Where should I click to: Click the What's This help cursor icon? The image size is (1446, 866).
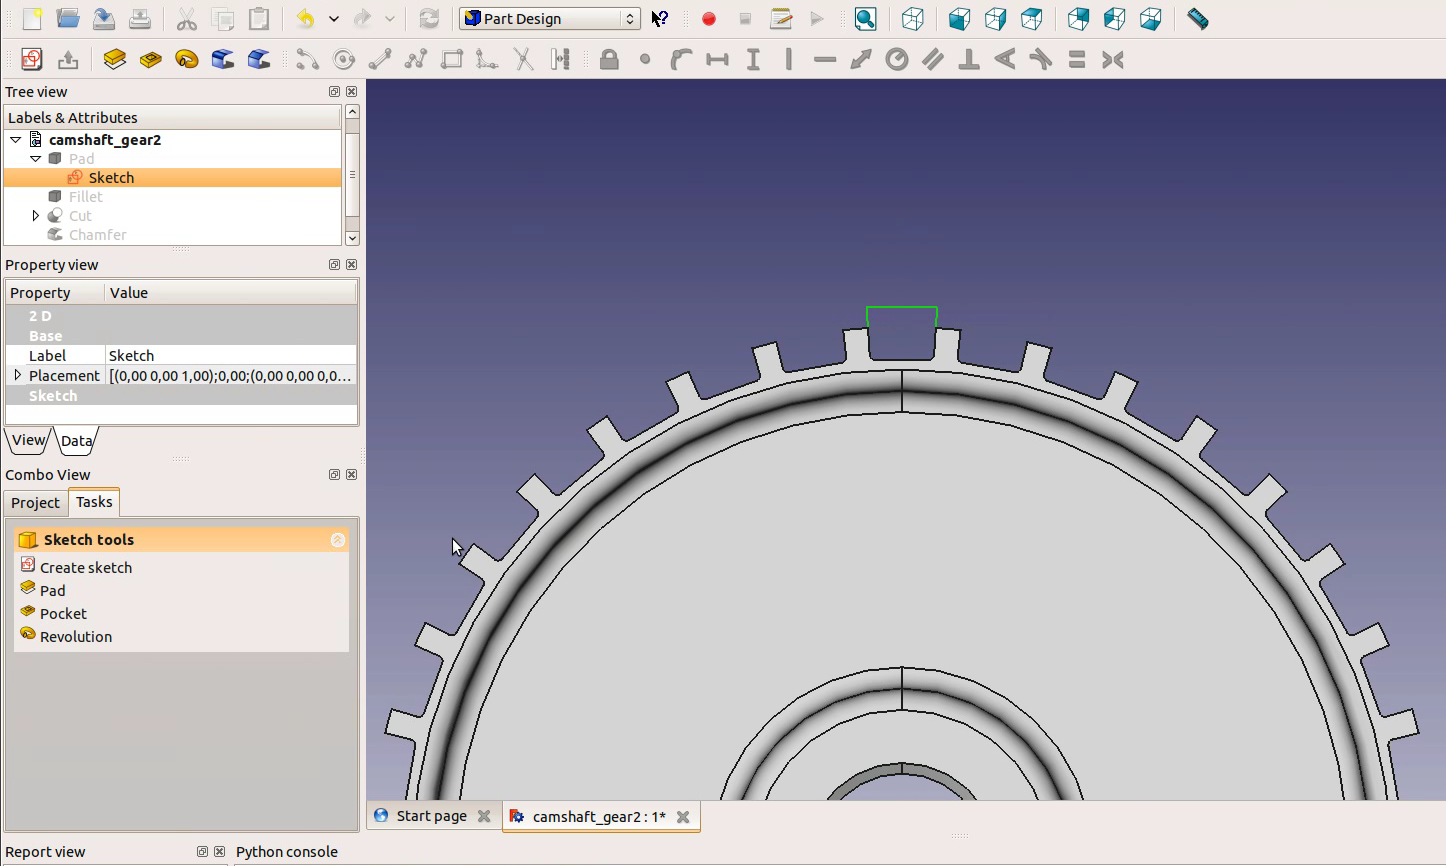pyautogui.click(x=660, y=19)
